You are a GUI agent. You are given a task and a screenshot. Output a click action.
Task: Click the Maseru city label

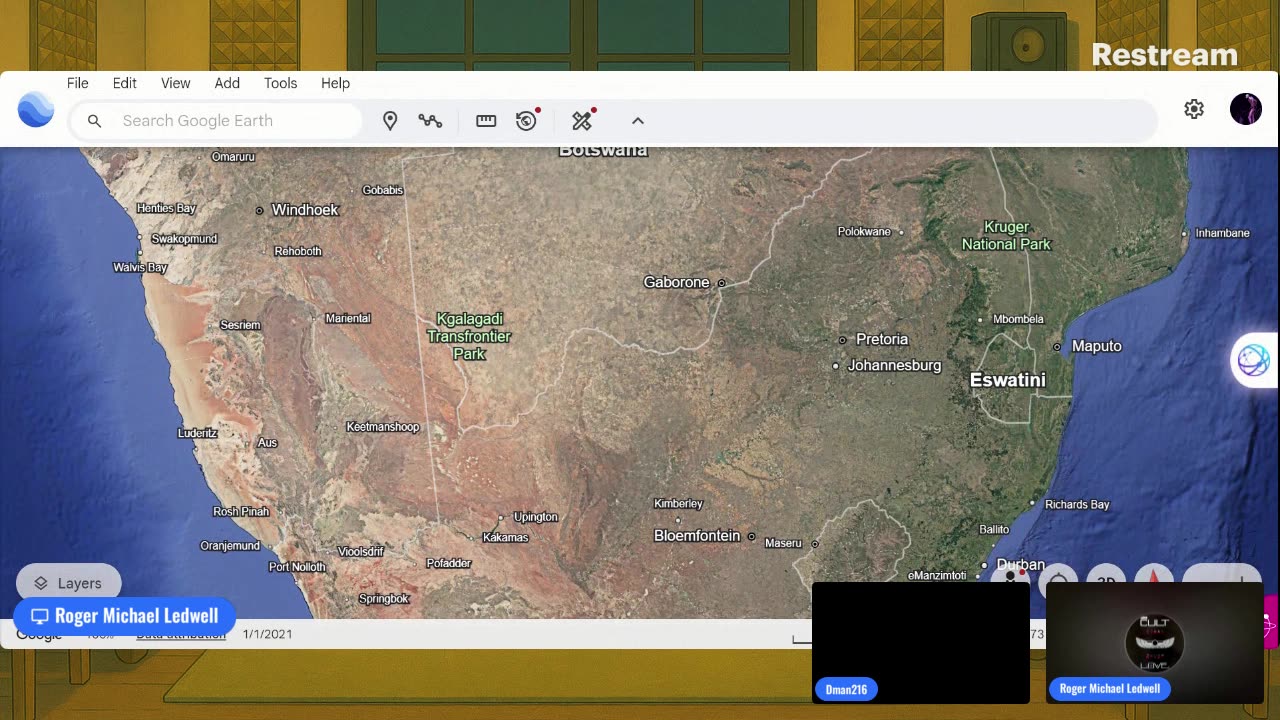coord(783,543)
